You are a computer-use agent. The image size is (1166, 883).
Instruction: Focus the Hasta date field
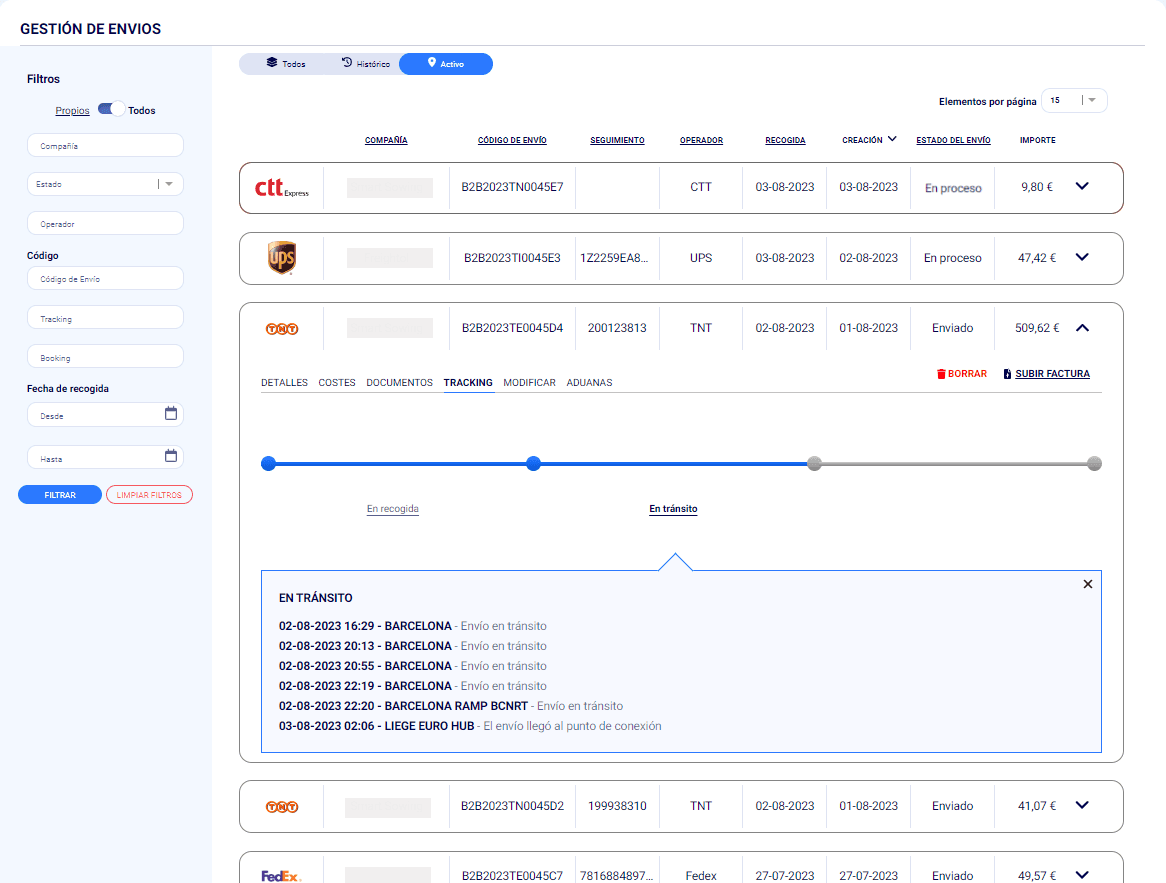click(x=106, y=457)
